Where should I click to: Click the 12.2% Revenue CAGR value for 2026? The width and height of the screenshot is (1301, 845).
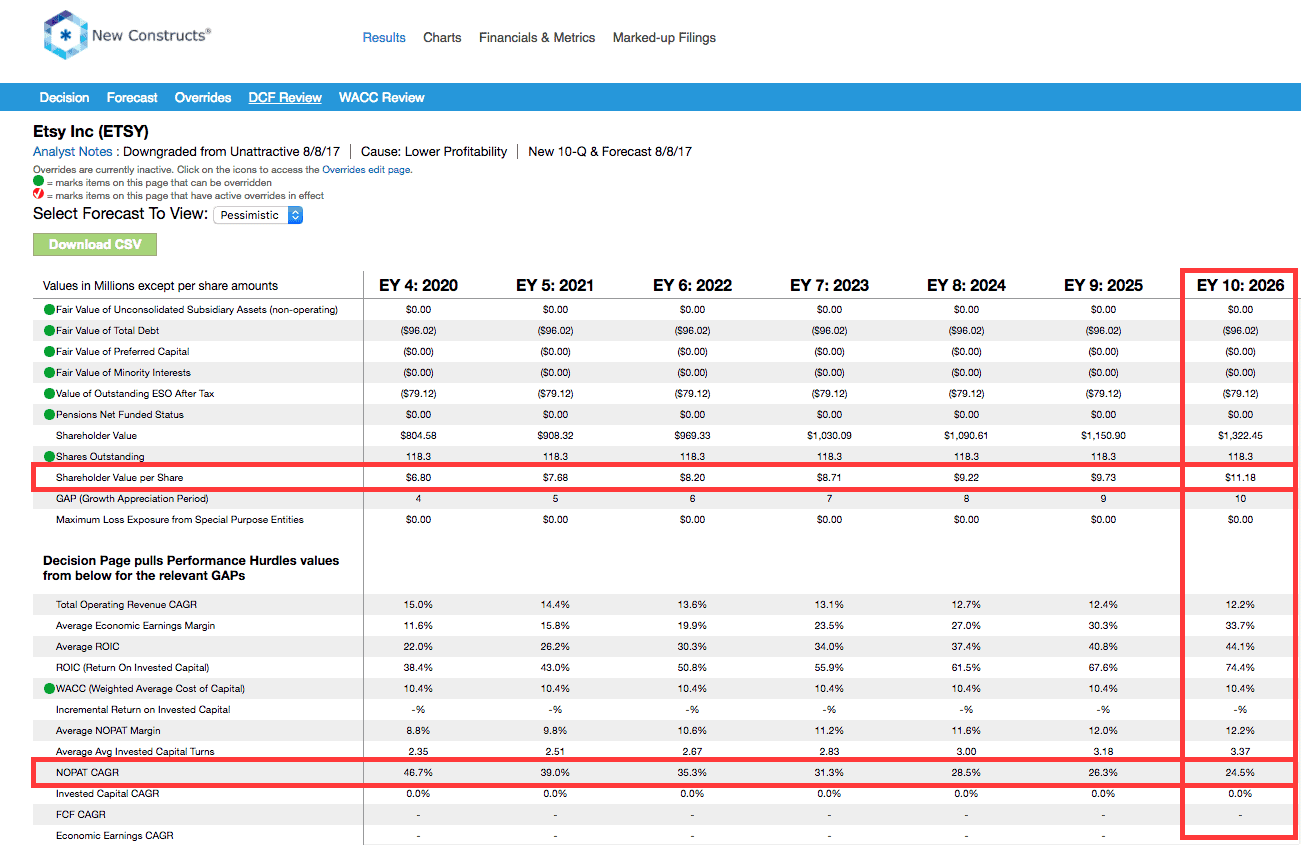tap(1240, 605)
